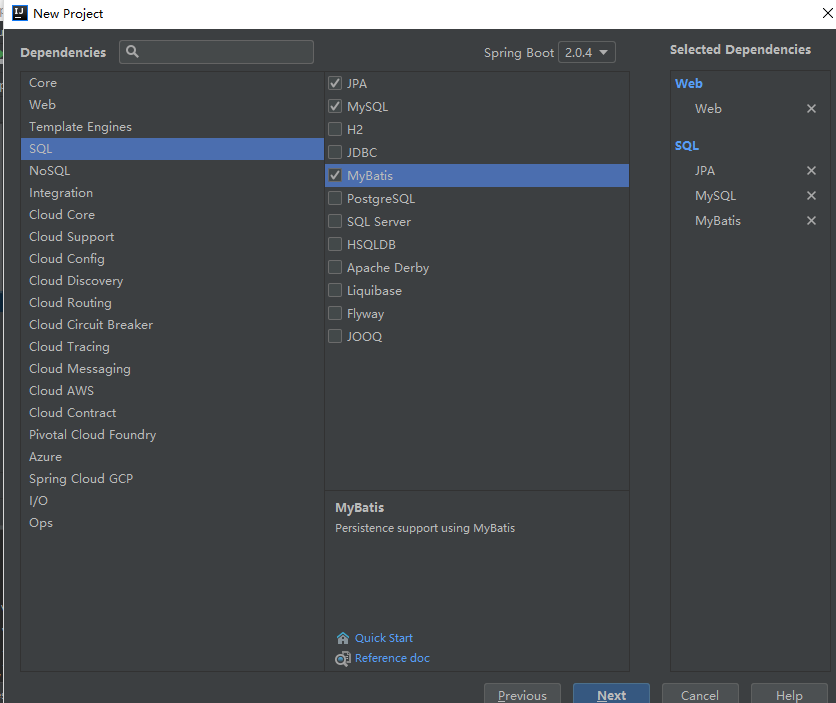This screenshot has height=703, width=836.
Task: Select the Cloud Tracing category
Action: 172,347
